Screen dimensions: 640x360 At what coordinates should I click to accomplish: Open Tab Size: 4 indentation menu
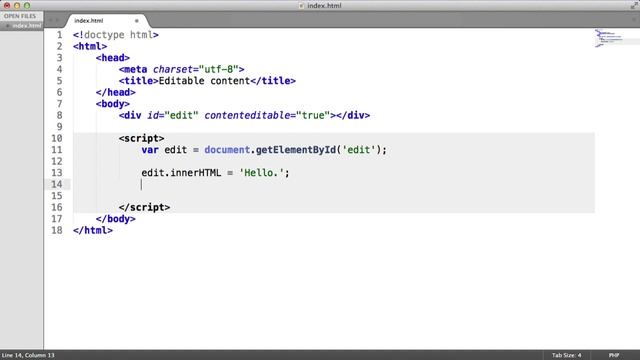pos(567,355)
